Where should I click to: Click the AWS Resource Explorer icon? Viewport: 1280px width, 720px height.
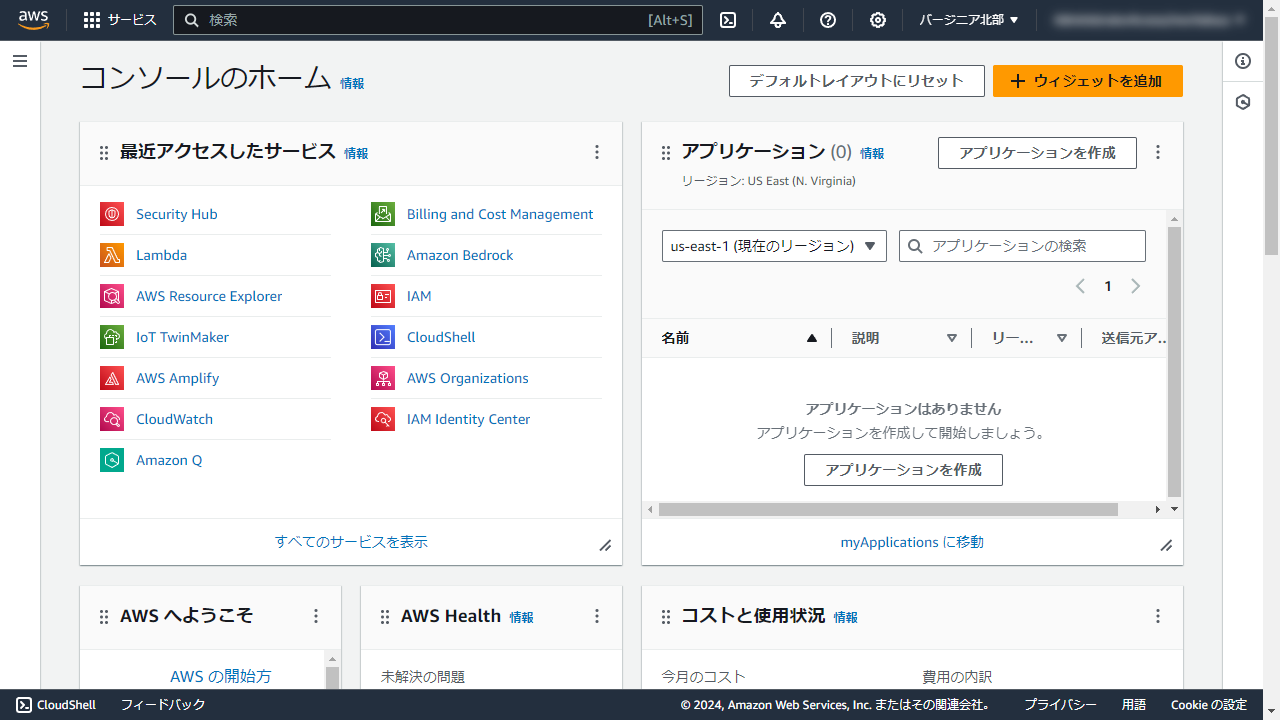(112, 296)
